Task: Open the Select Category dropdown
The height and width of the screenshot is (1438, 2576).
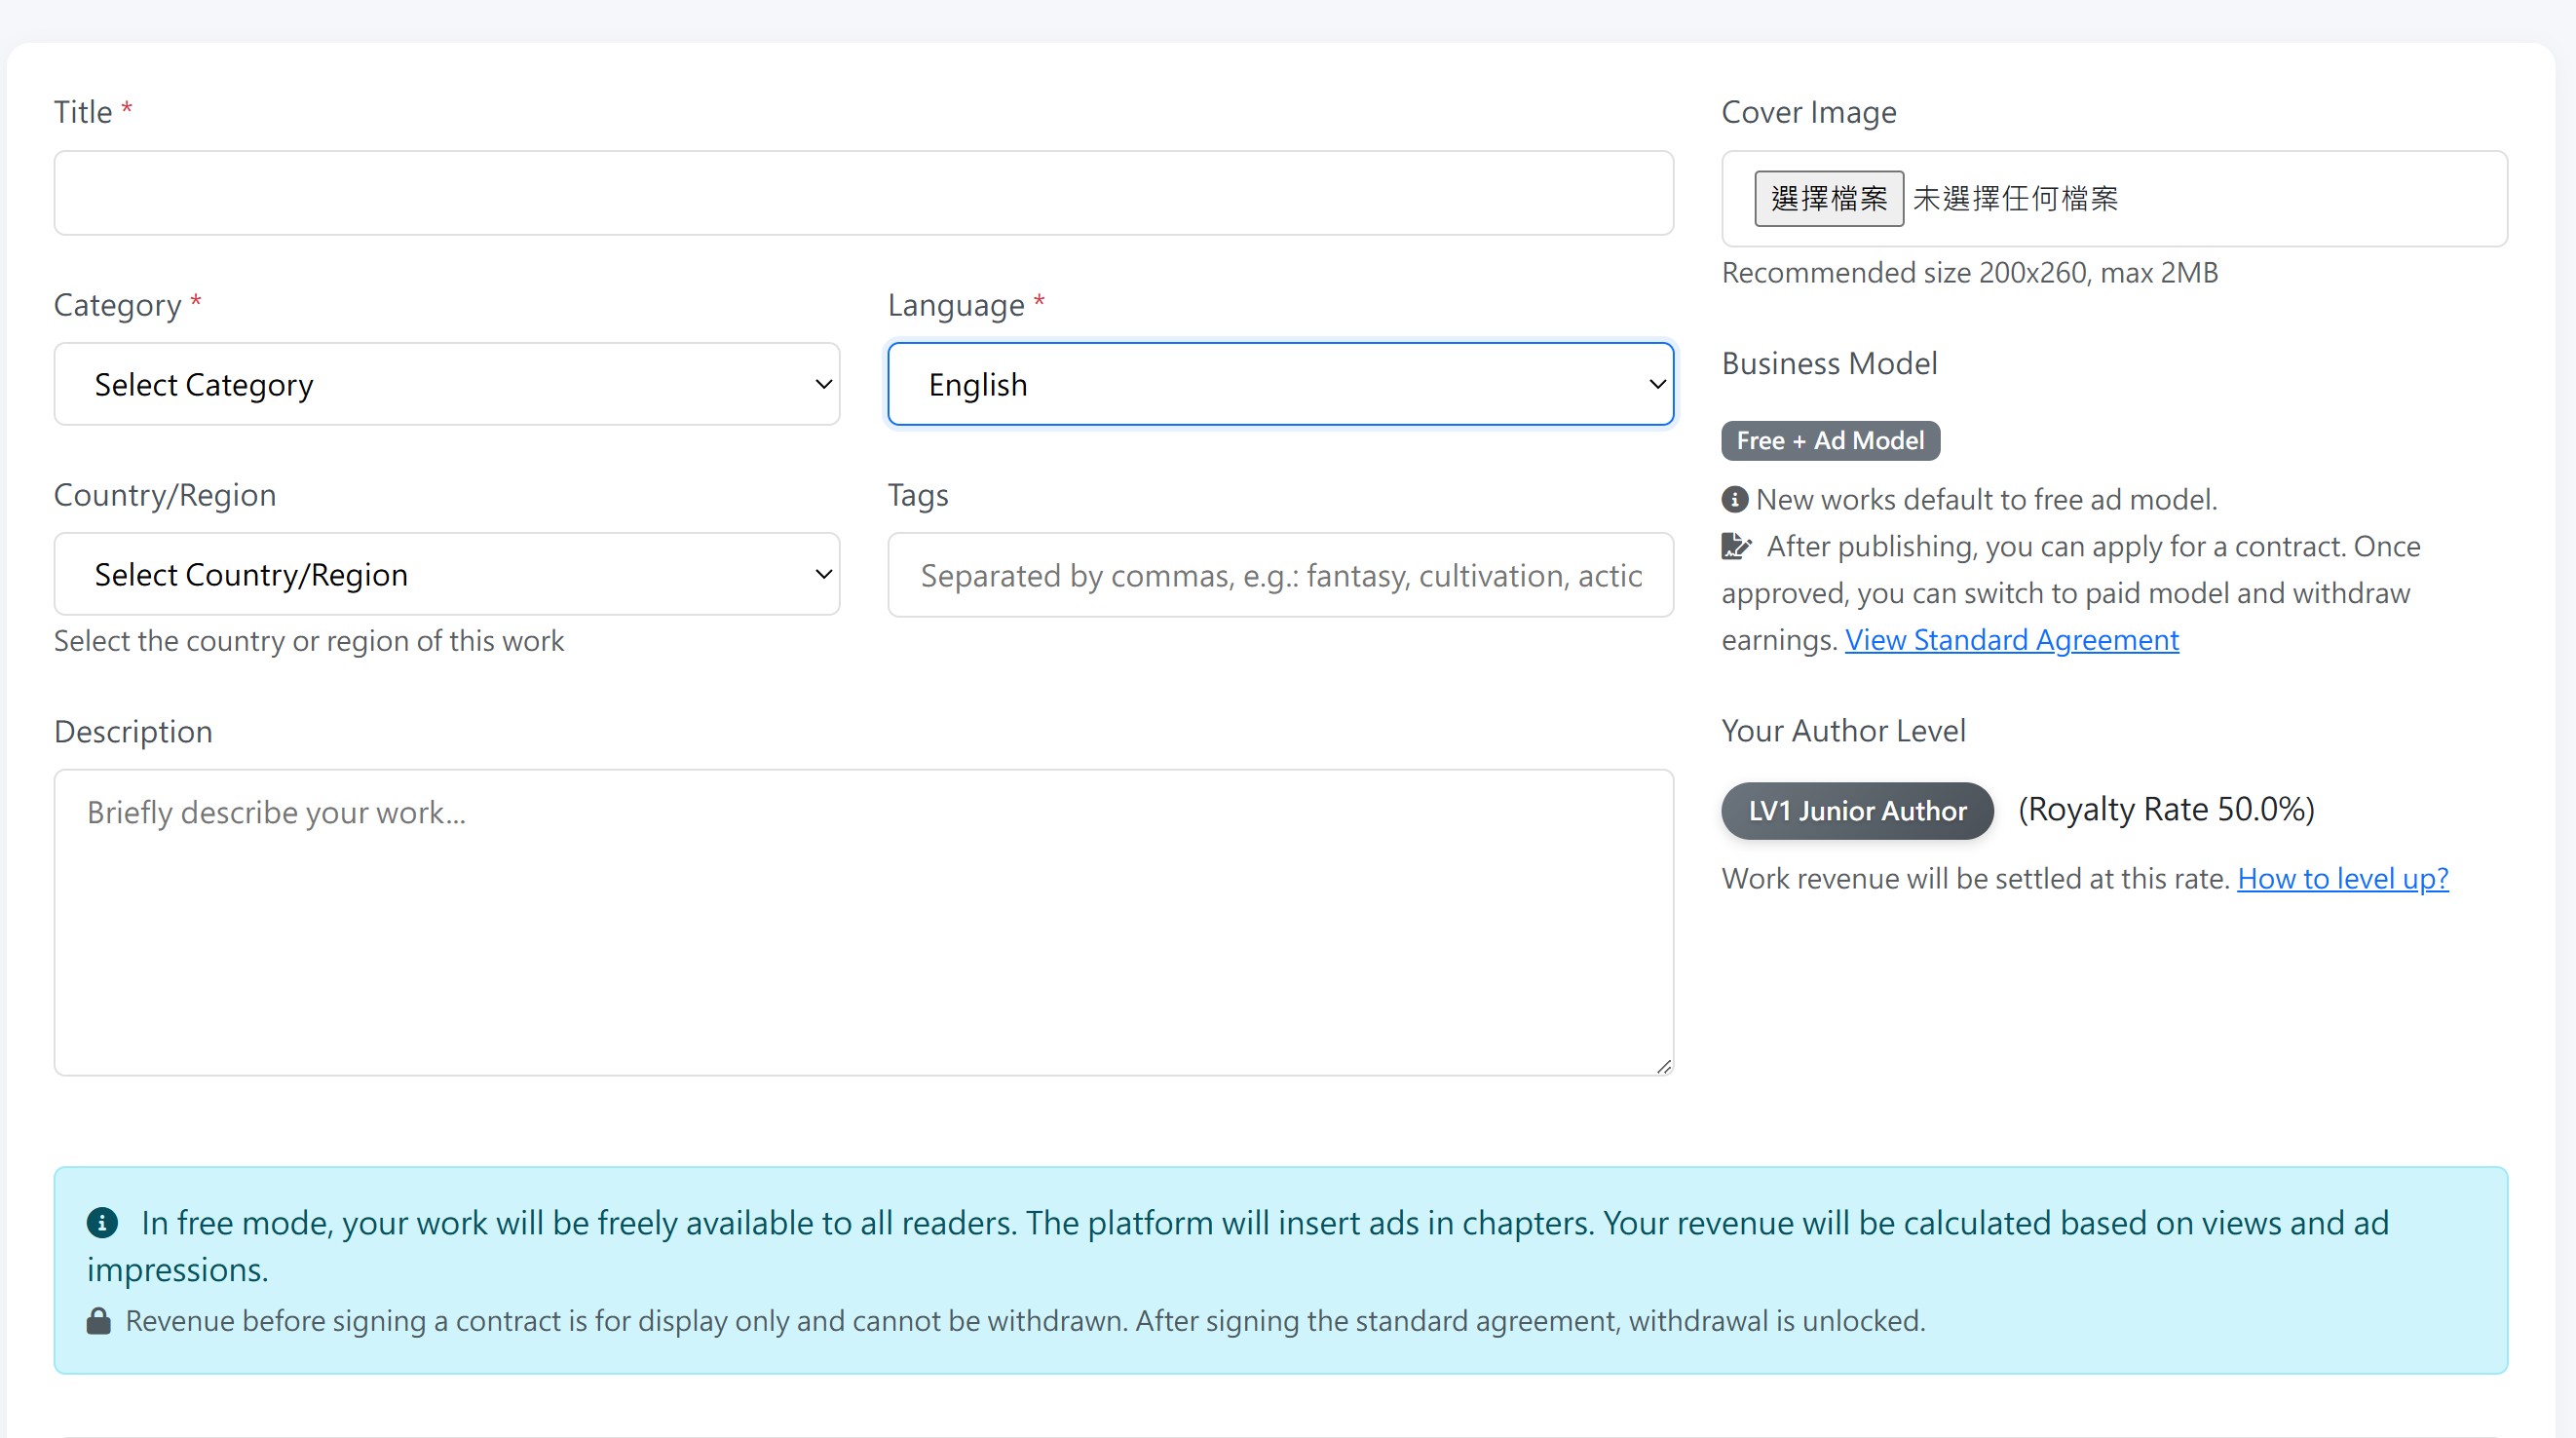Action: click(x=446, y=384)
